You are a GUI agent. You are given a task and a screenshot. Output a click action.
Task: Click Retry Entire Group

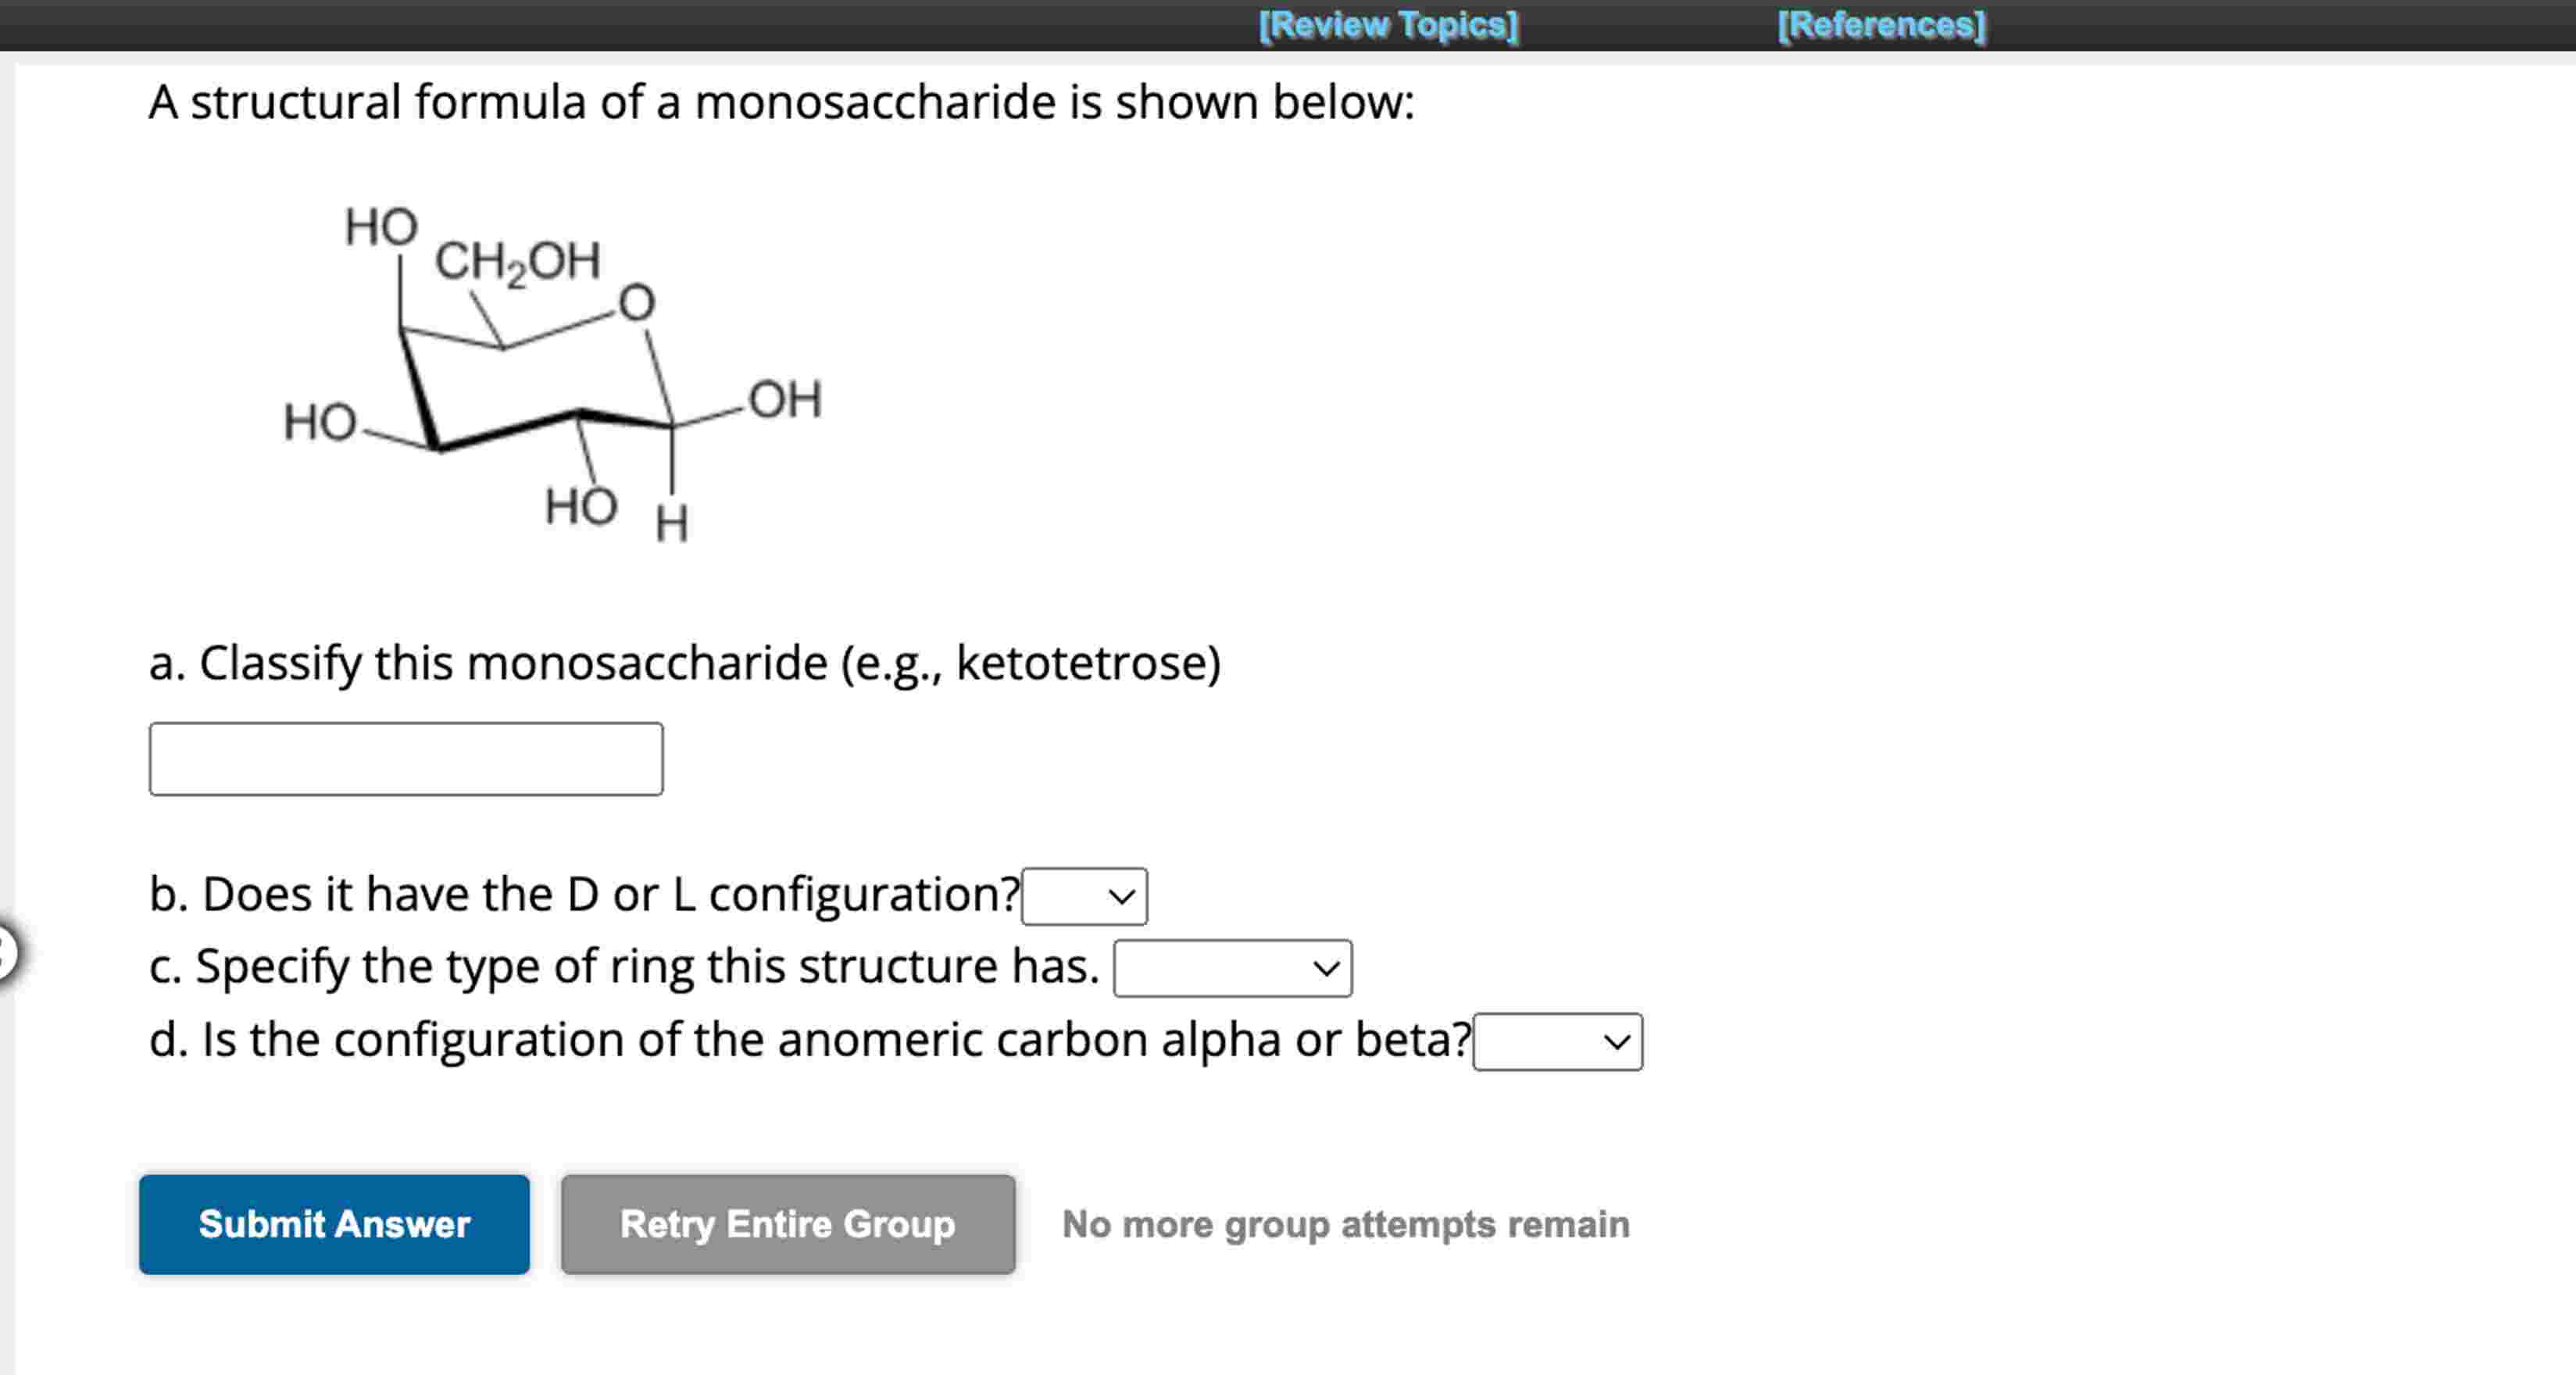tap(789, 1225)
